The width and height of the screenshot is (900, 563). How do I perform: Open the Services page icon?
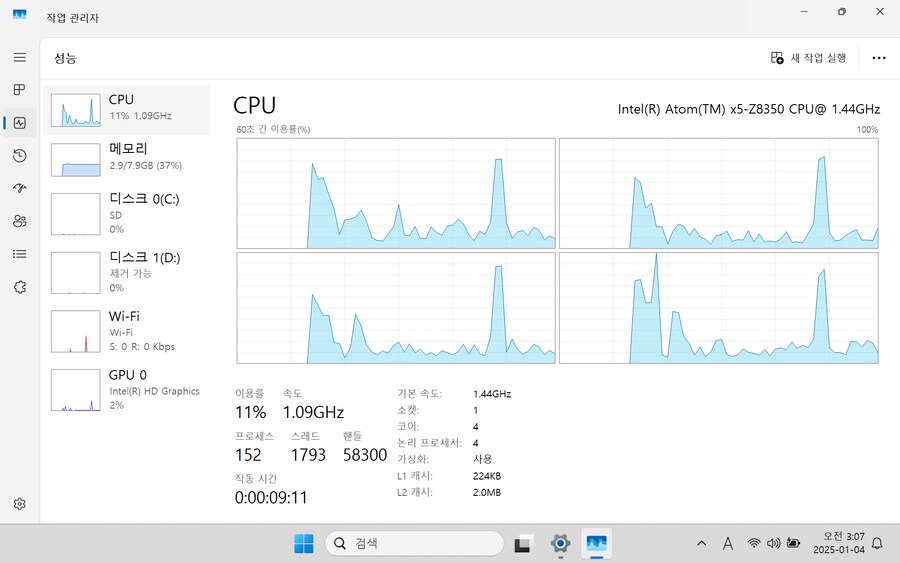[x=19, y=287]
